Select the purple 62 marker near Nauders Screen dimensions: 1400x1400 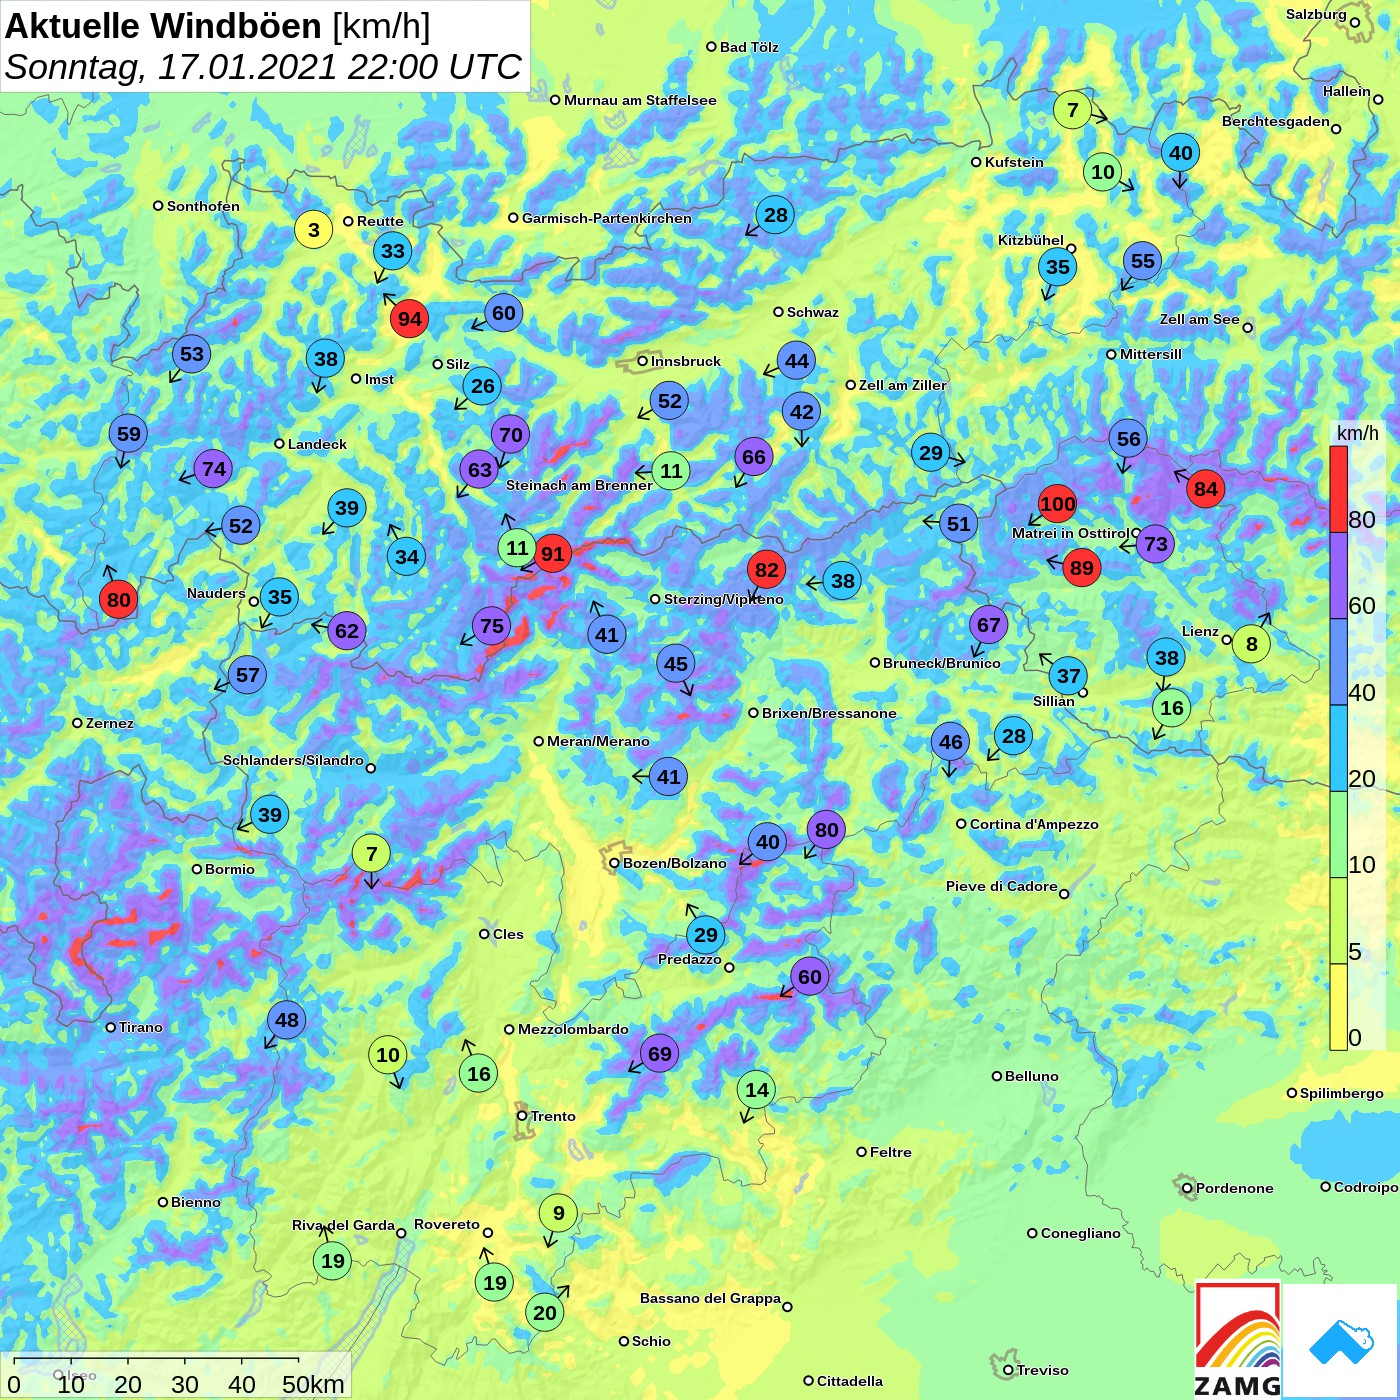coord(347,631)
